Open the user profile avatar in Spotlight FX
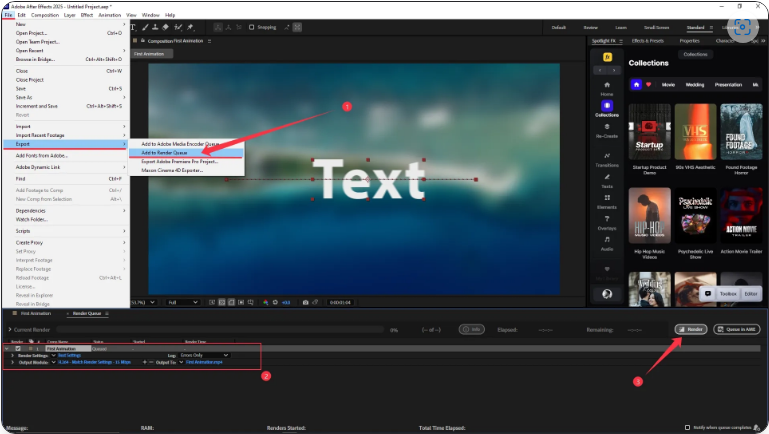This screenshot has width=769, height=434. pos(607,294)
